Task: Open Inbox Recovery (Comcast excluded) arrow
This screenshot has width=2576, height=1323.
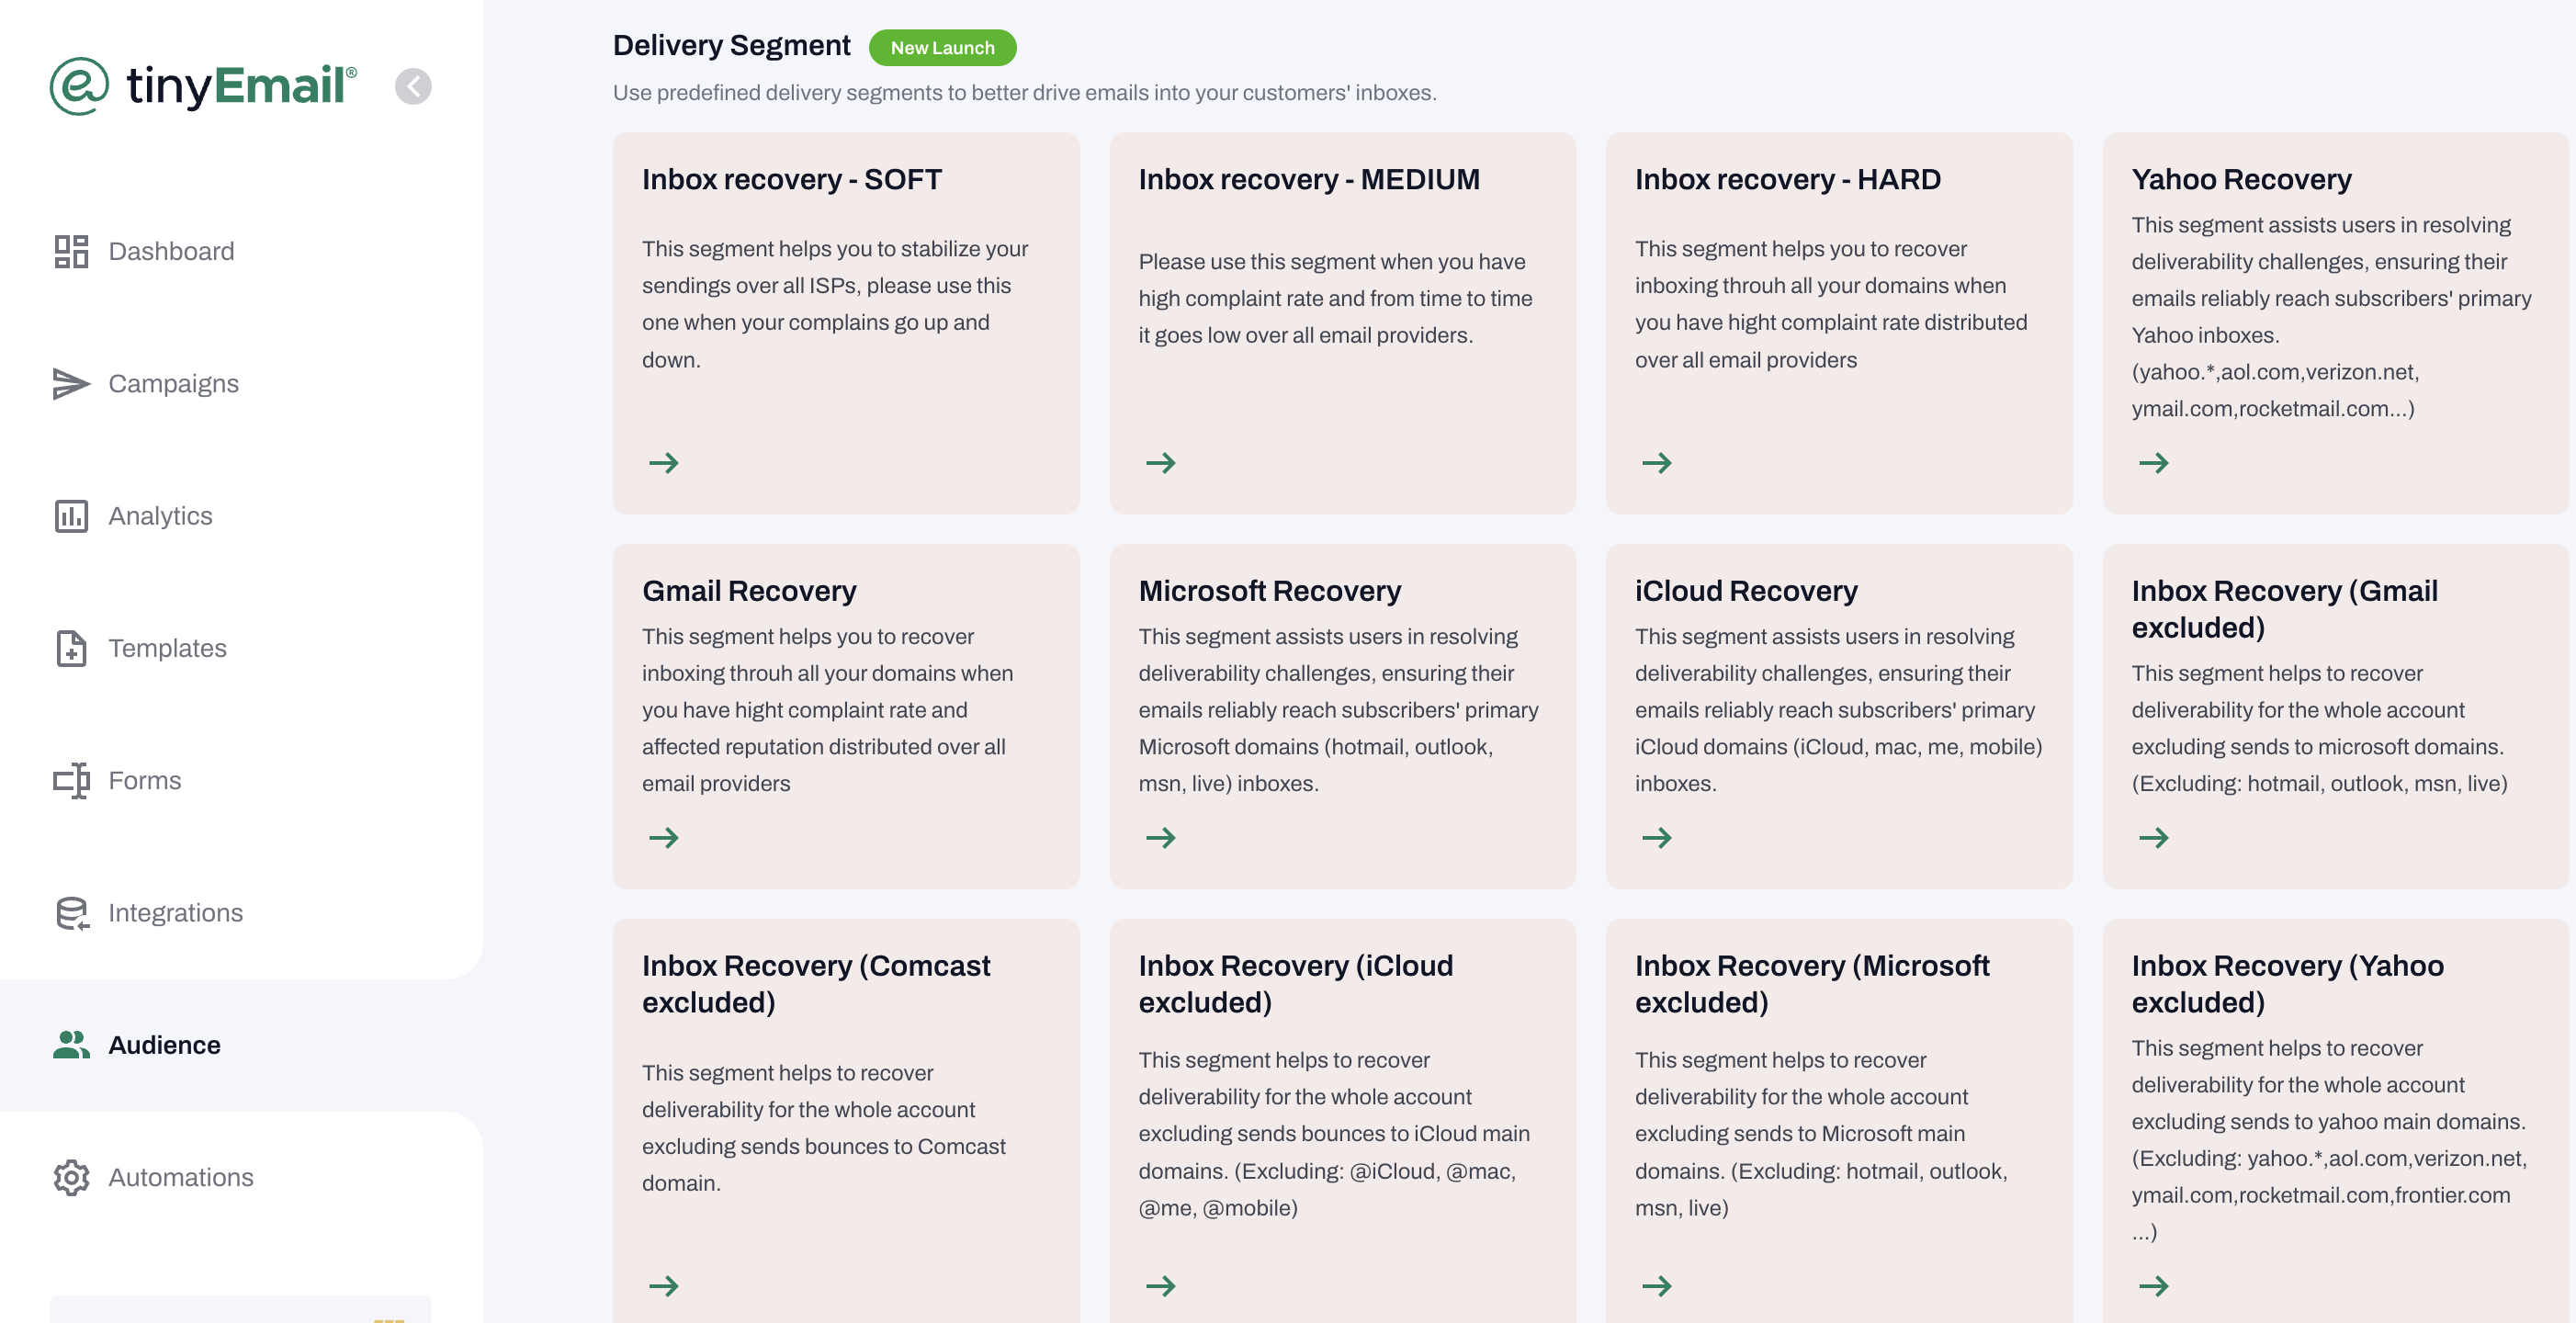Action: pos(663,1286)
